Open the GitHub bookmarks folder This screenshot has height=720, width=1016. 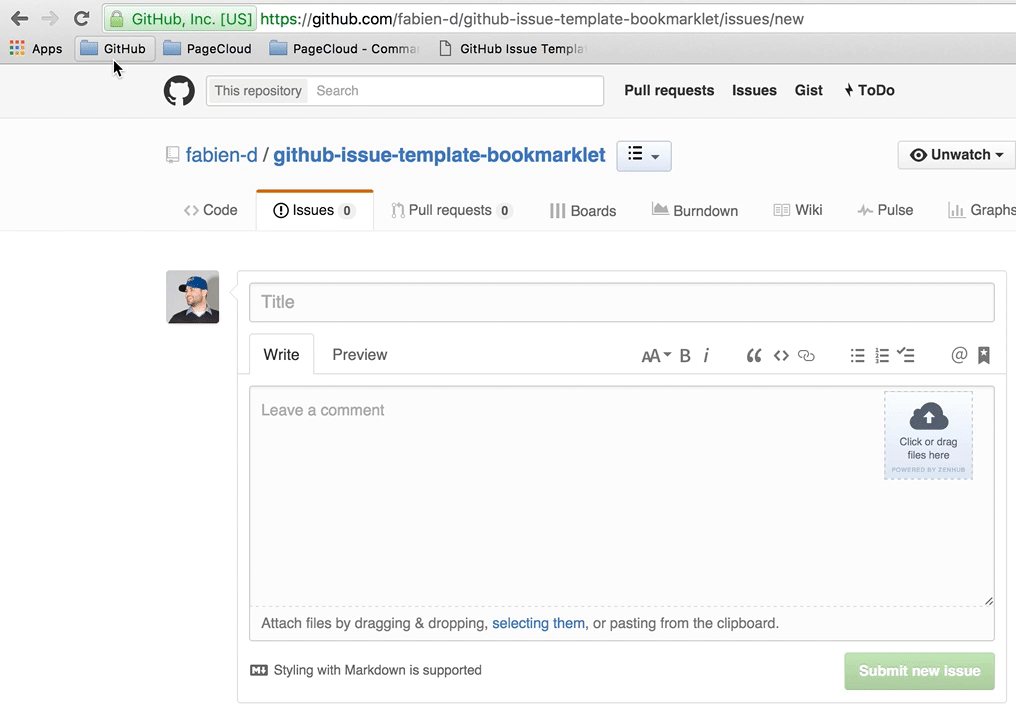[114, 49]
